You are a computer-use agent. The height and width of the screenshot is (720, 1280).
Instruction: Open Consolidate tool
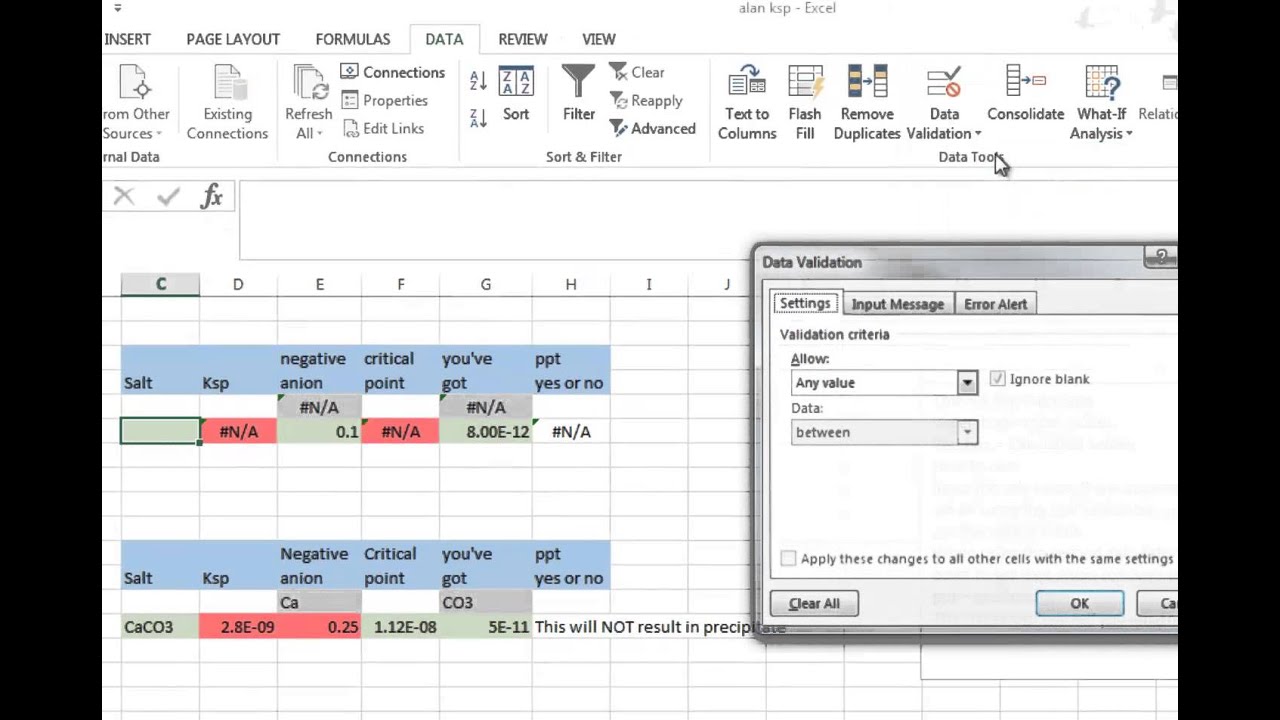1026,95
